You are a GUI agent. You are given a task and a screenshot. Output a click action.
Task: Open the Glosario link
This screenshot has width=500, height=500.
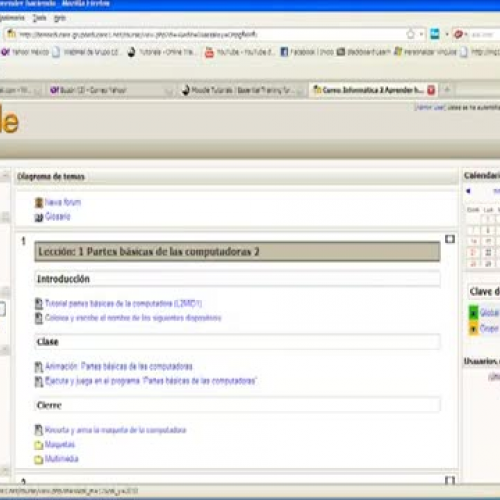(58, 217)
